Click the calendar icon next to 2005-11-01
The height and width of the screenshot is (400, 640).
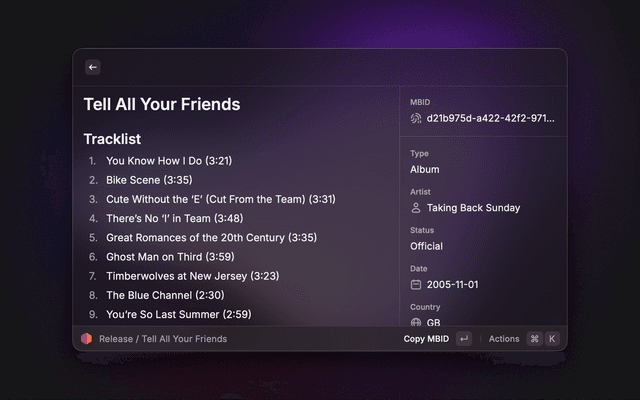(416, 284)
